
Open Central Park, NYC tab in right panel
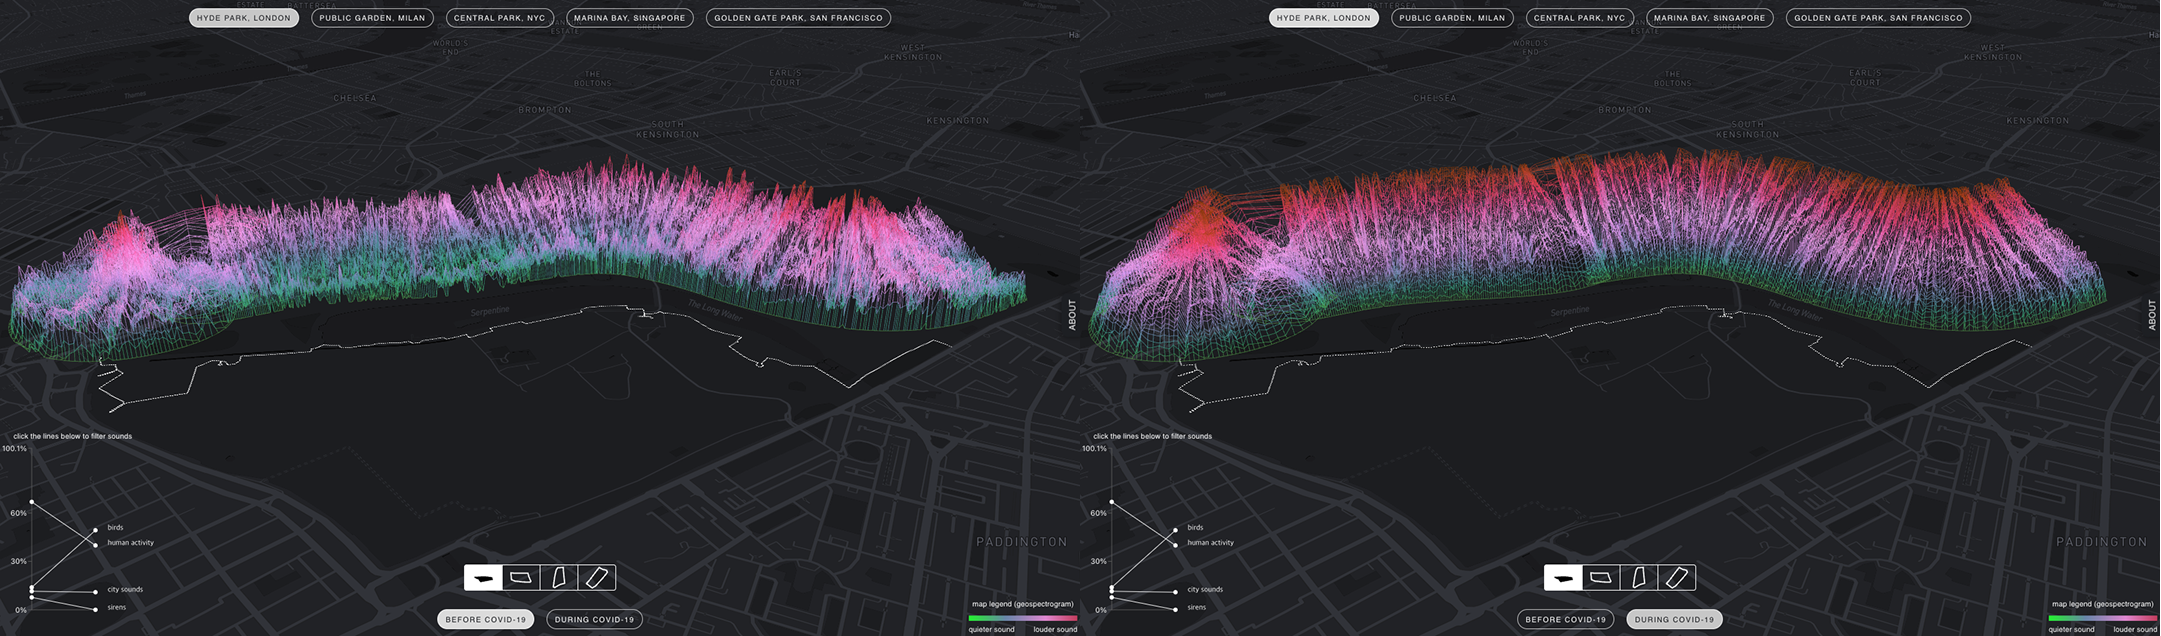pos(1580,18)
